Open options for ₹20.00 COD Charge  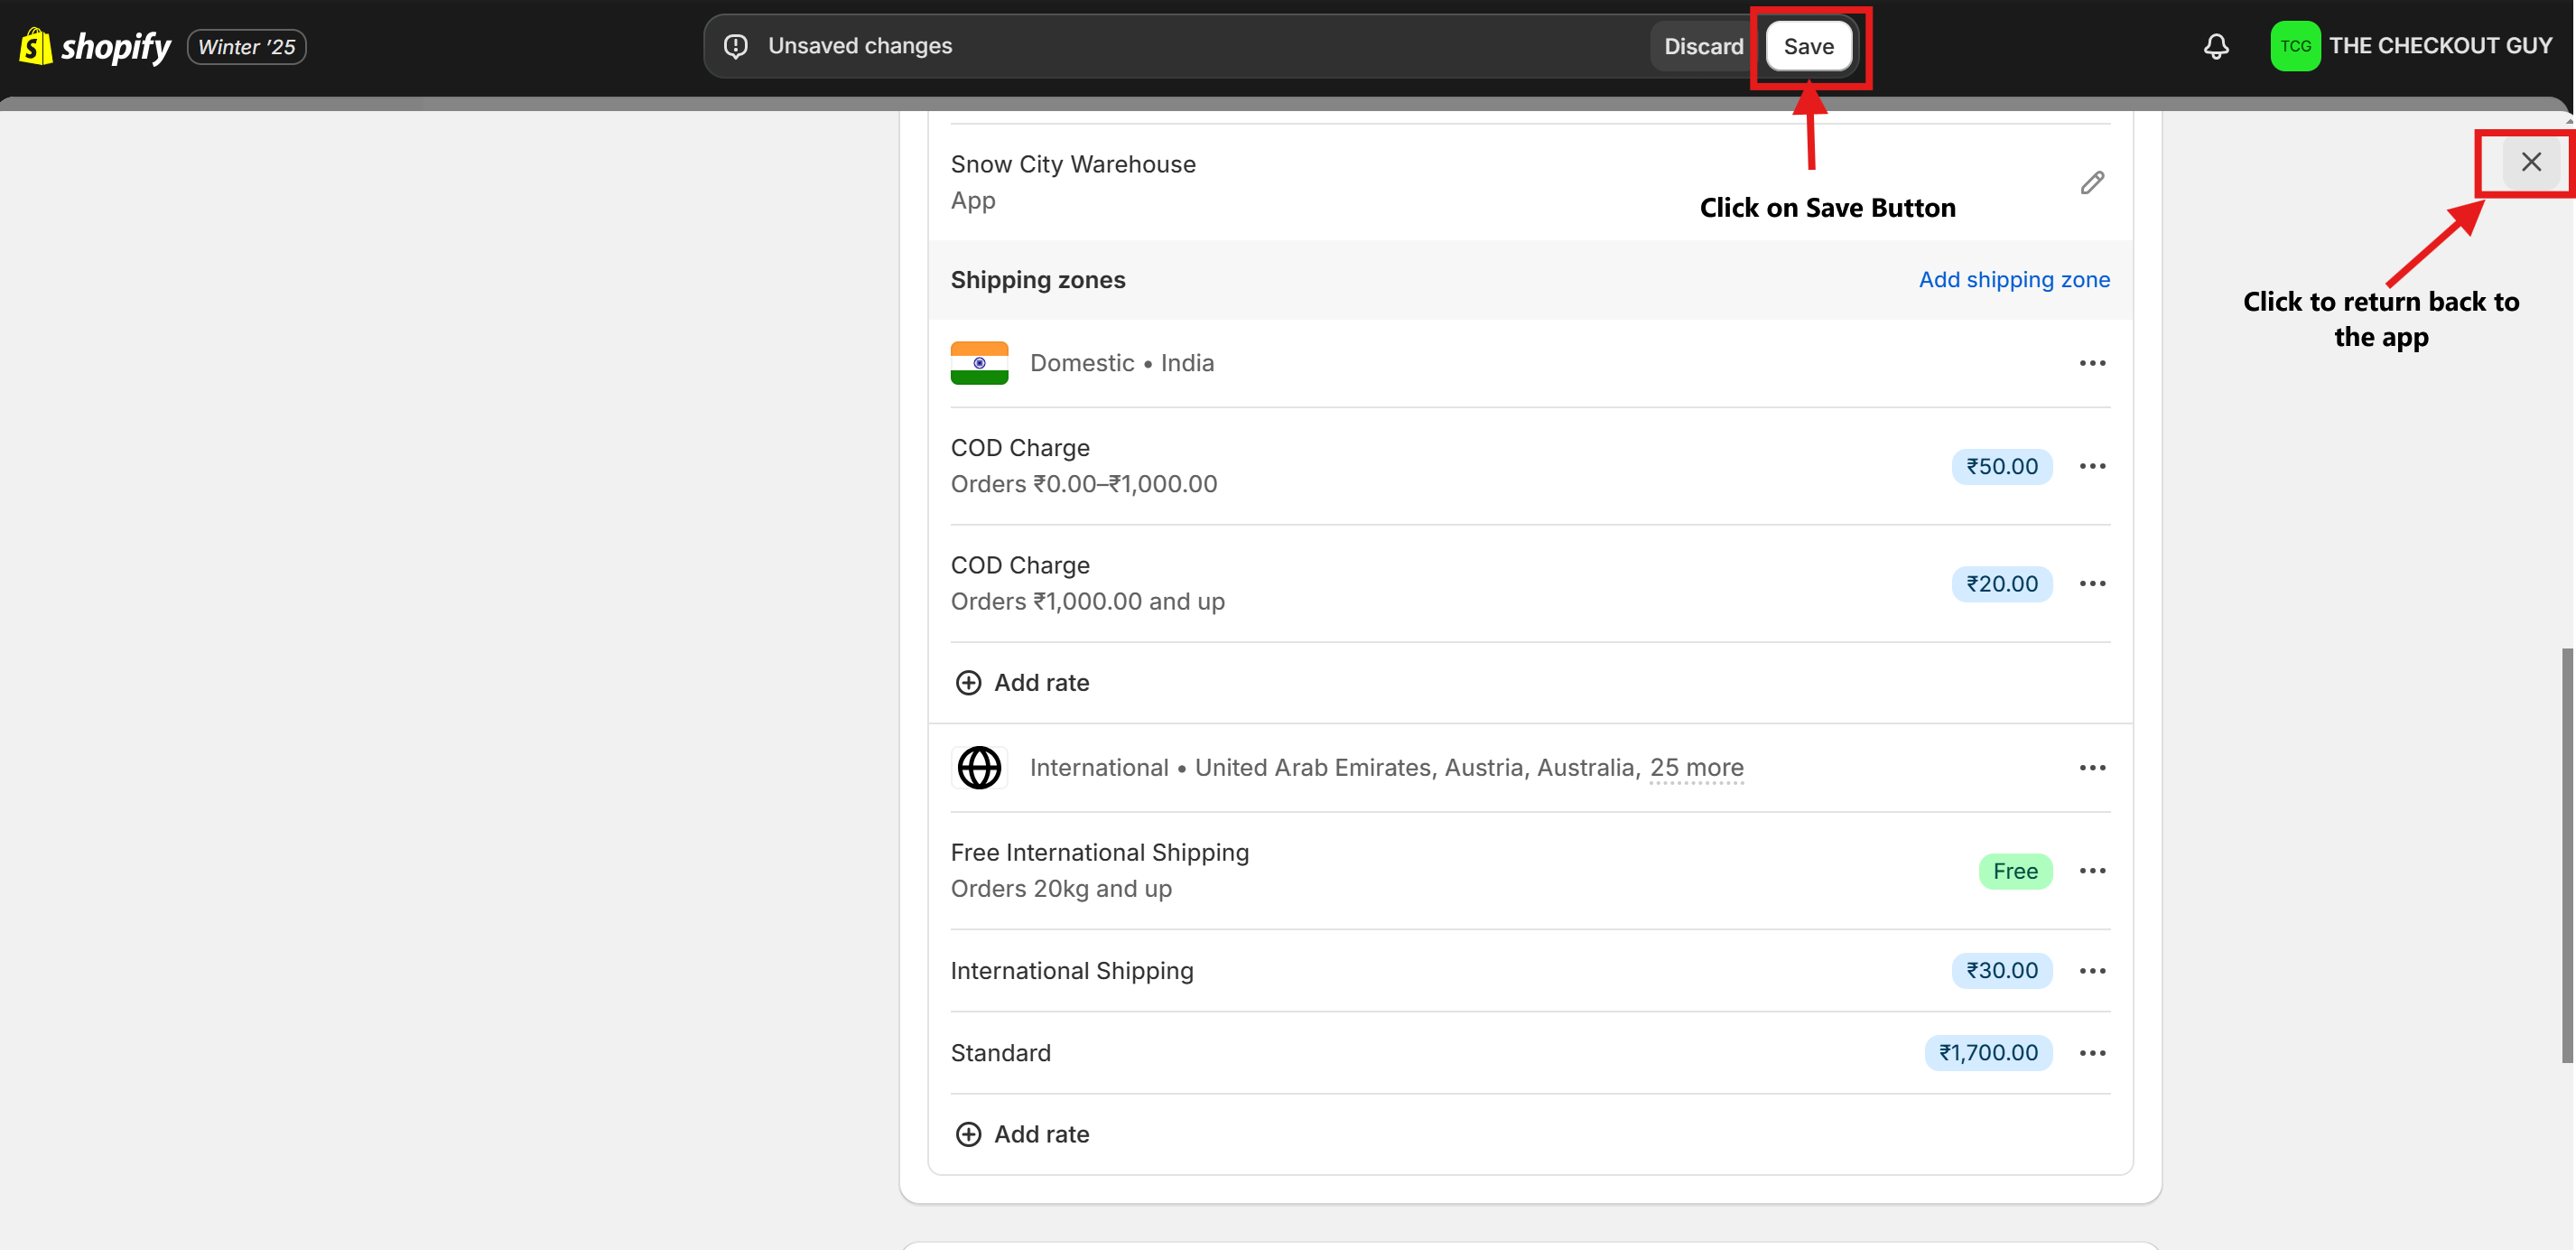click(x=2091, y=584)
